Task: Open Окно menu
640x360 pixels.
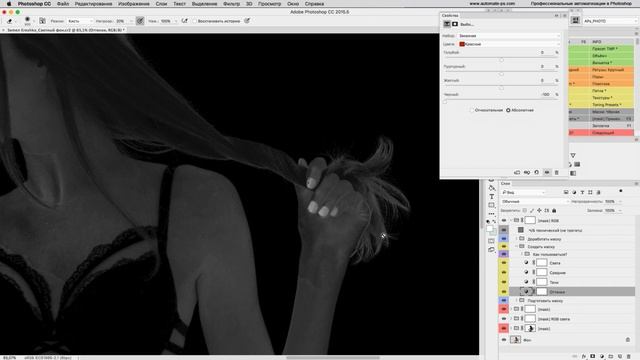Action: 293,3
